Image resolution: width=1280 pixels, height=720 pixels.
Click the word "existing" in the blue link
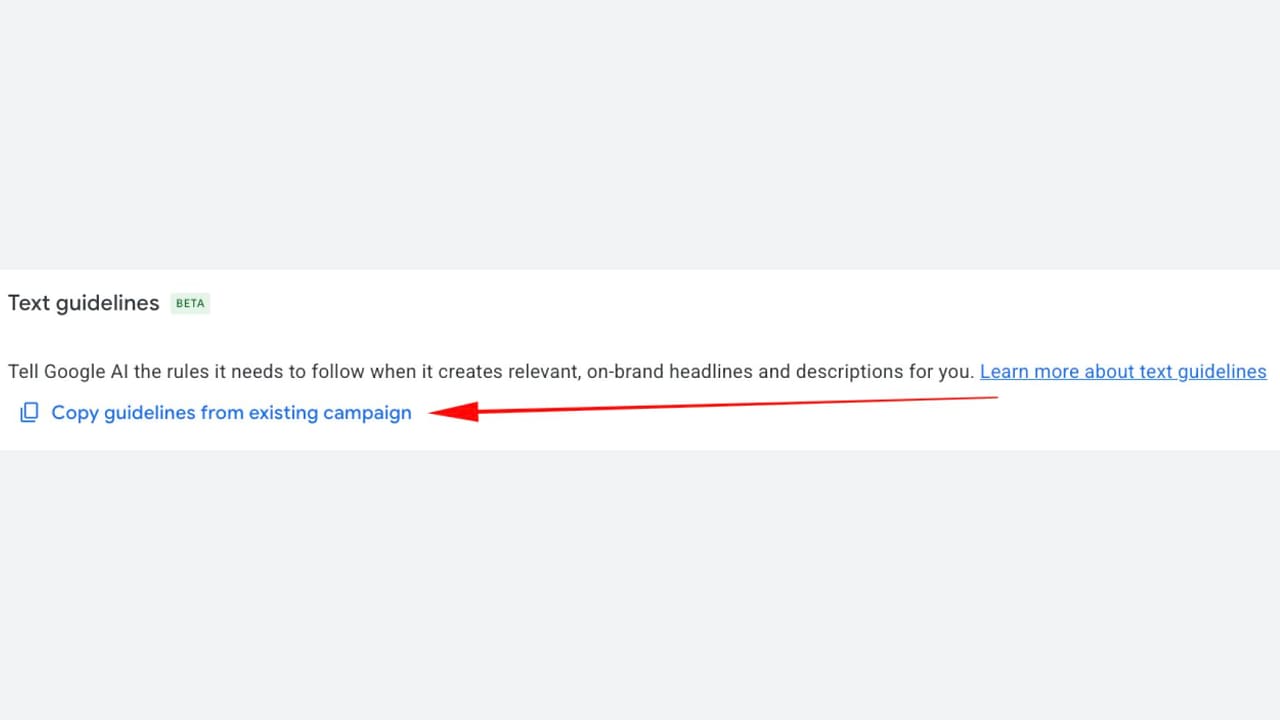[284, 412]
